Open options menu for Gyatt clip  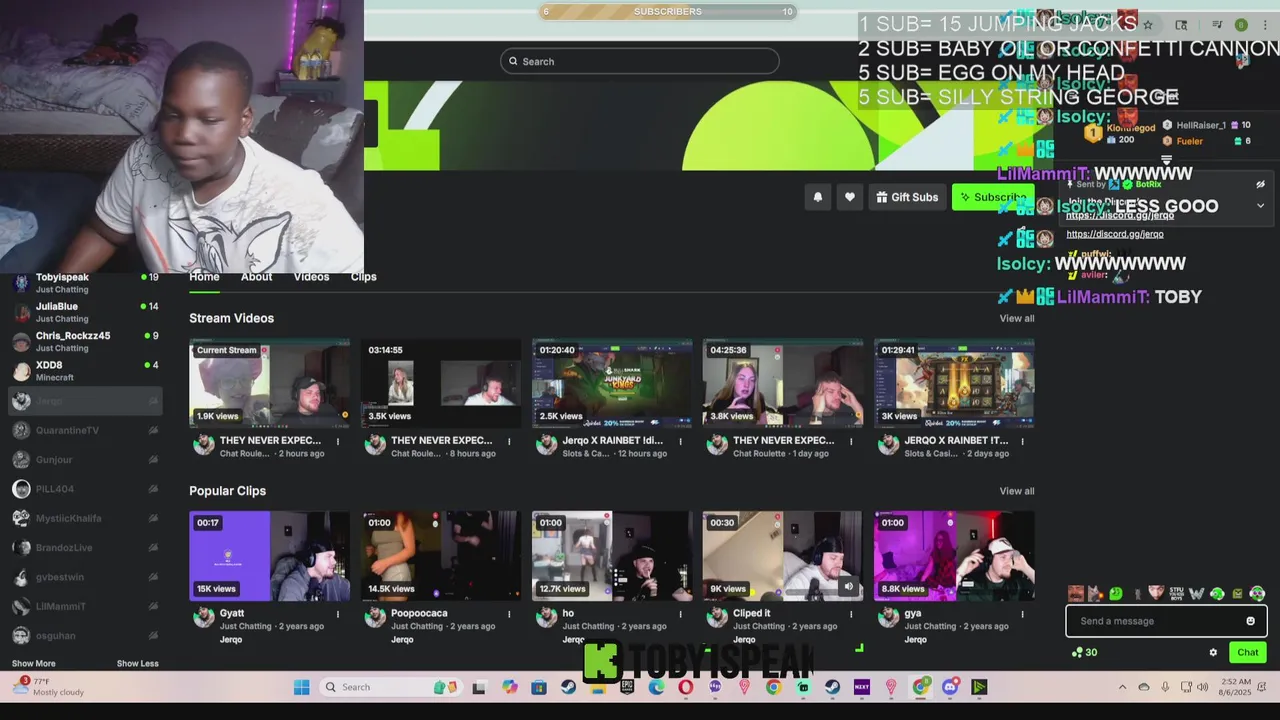(338, 614)
